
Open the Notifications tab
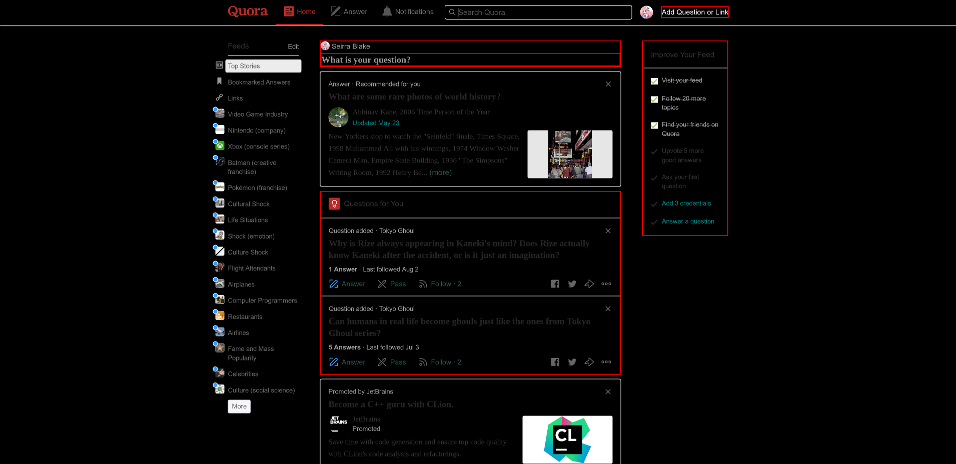[407, 12]
